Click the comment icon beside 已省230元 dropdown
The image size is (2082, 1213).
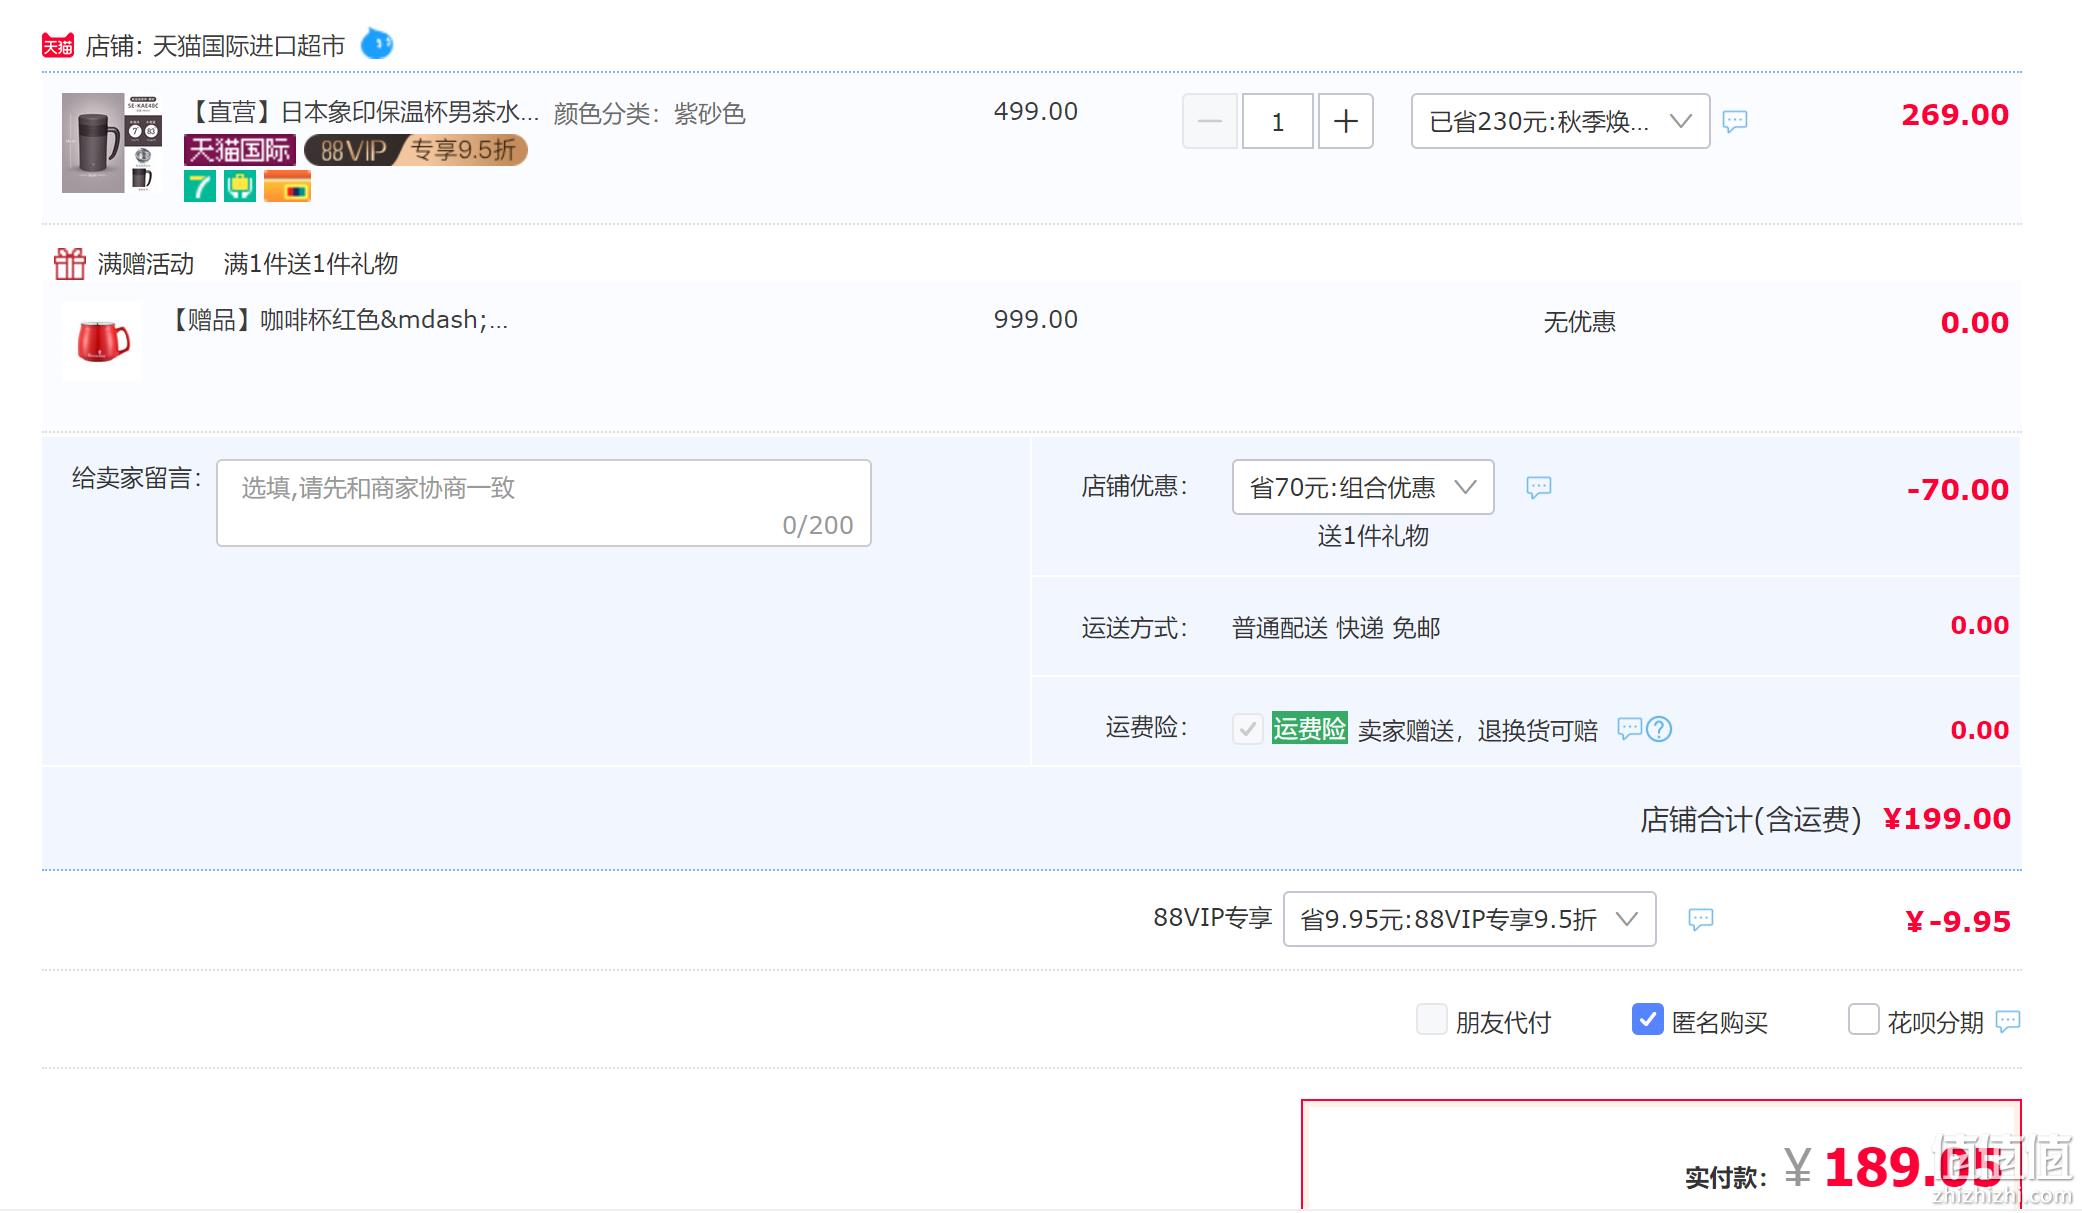tap(1735, 121)
